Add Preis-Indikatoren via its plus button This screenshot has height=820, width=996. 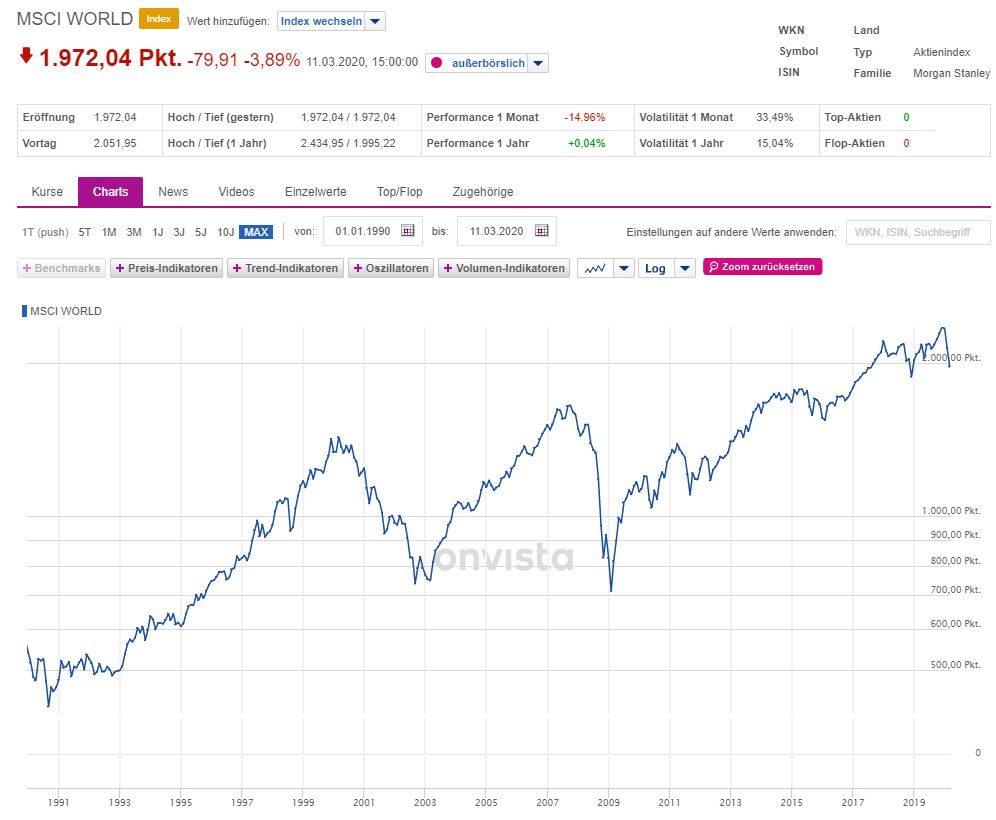pos(120,268)
